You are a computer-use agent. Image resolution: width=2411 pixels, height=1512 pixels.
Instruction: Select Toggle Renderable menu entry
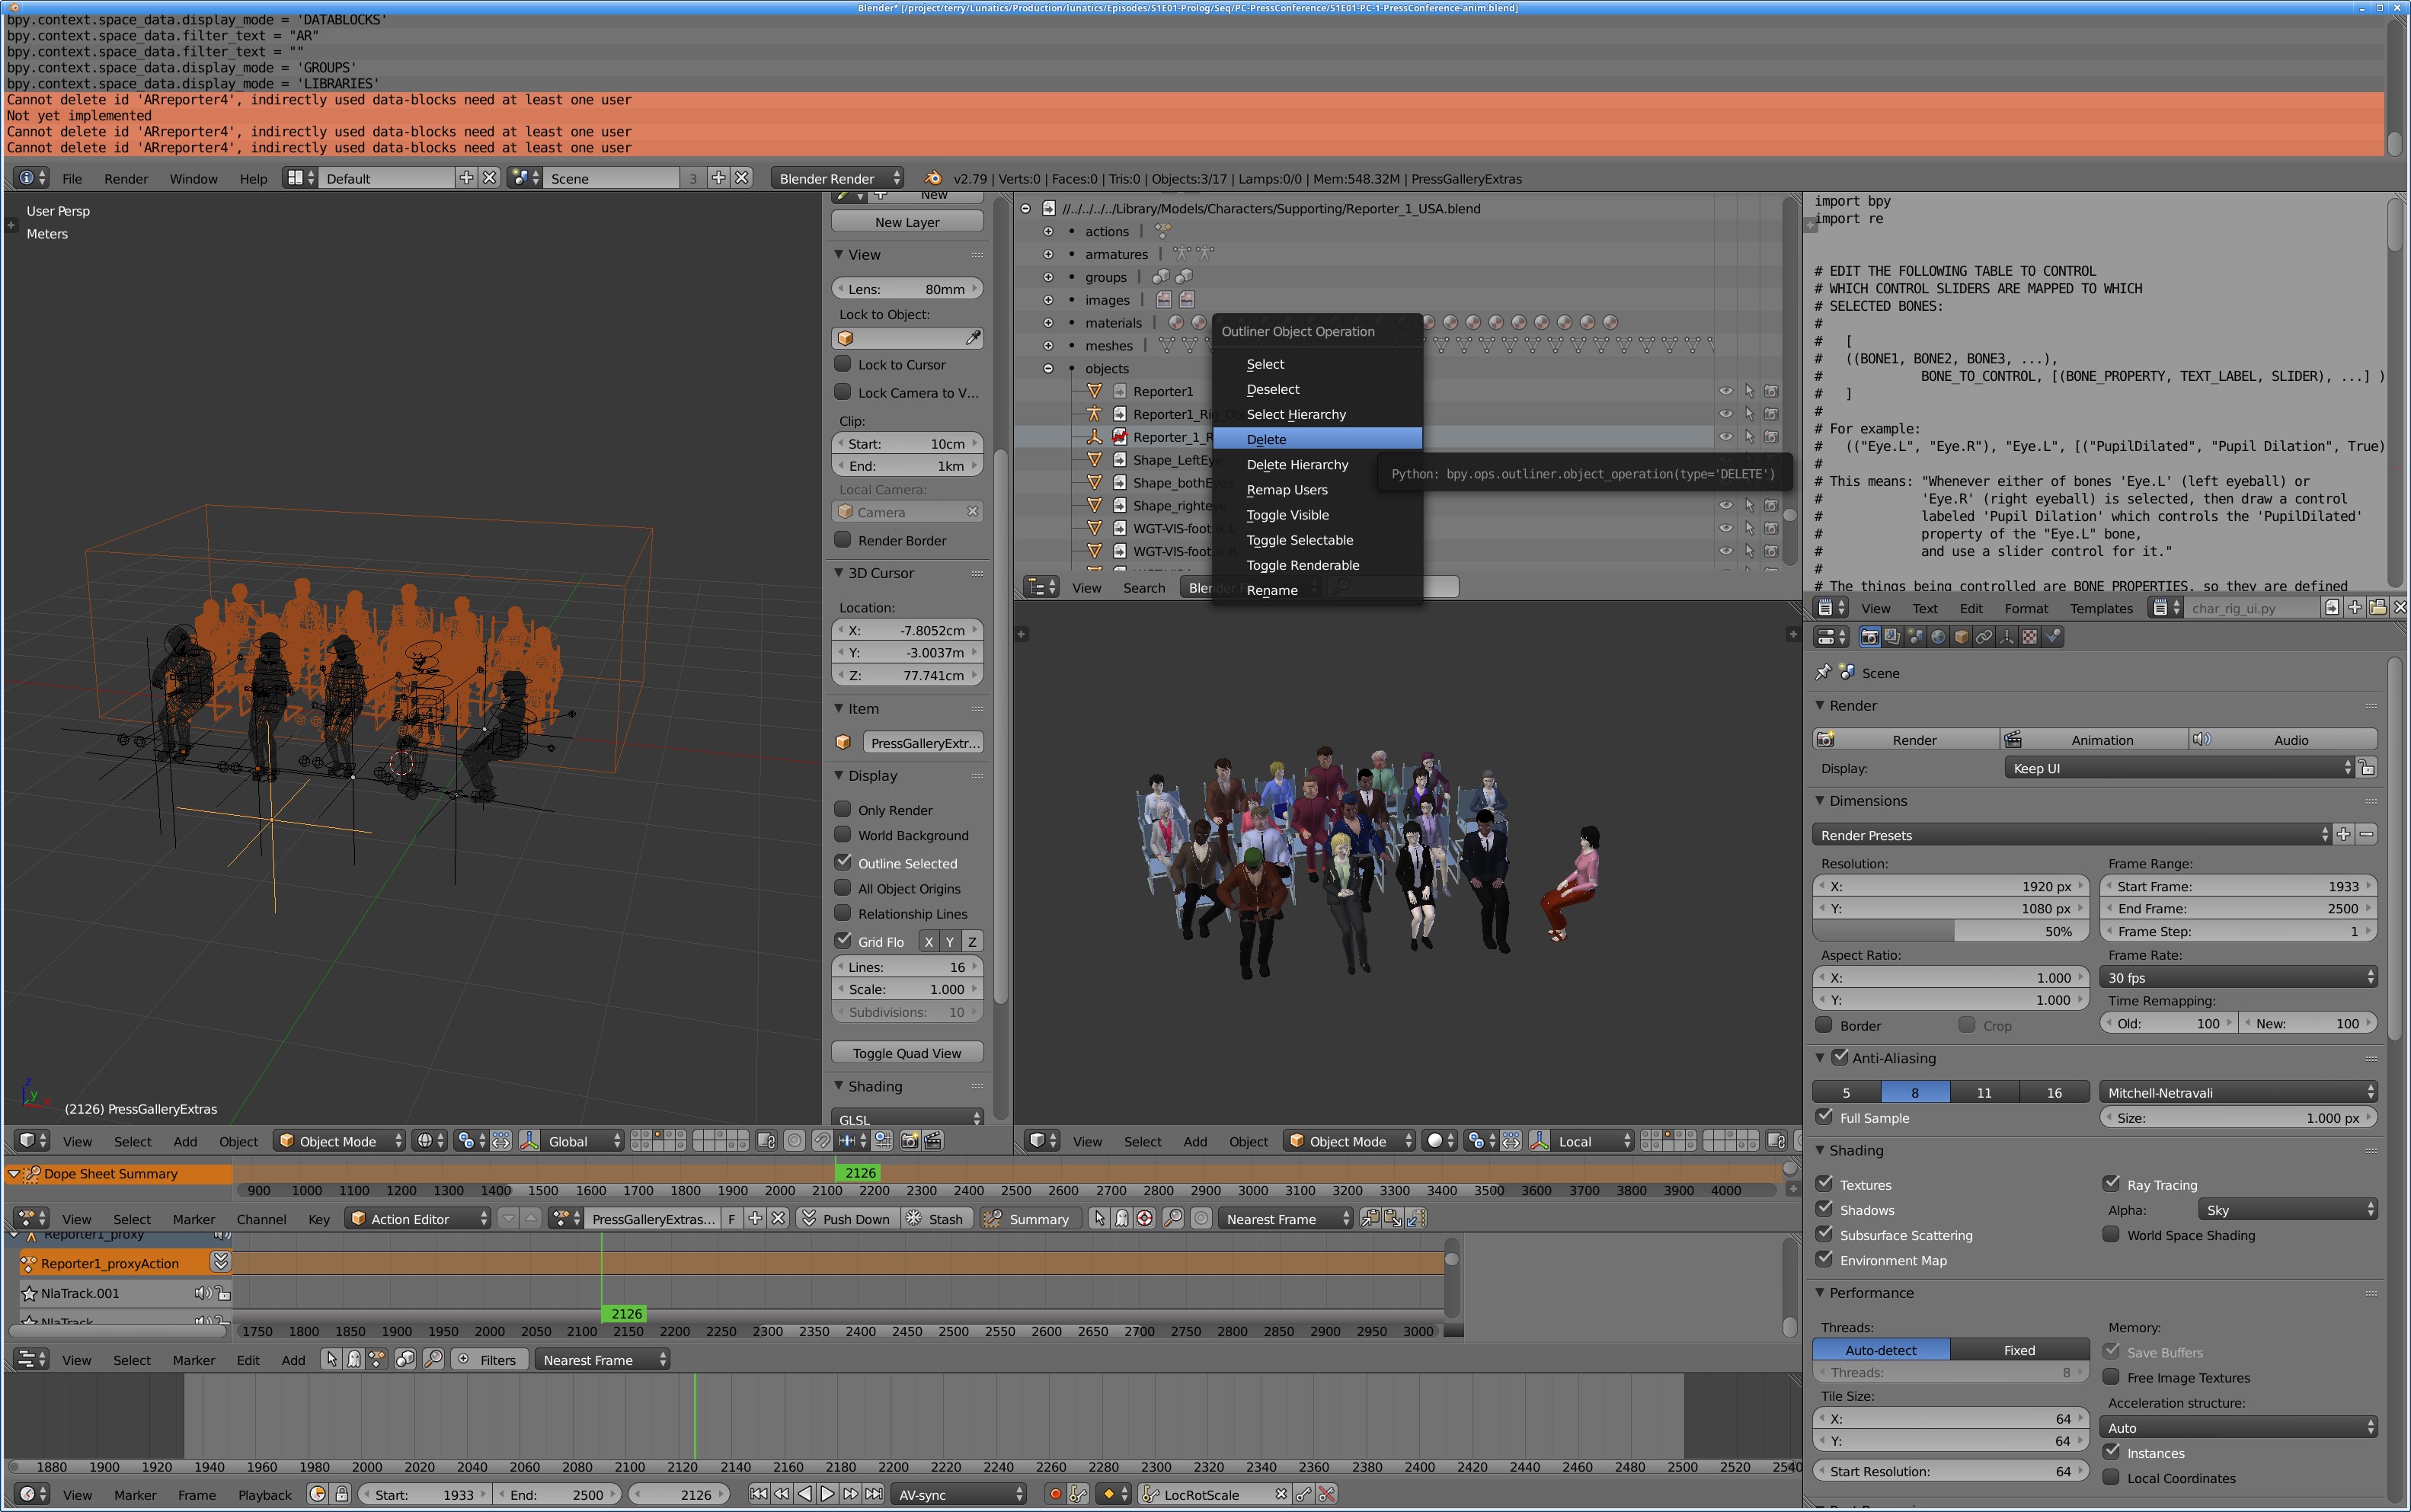(x=1302, y=565)
